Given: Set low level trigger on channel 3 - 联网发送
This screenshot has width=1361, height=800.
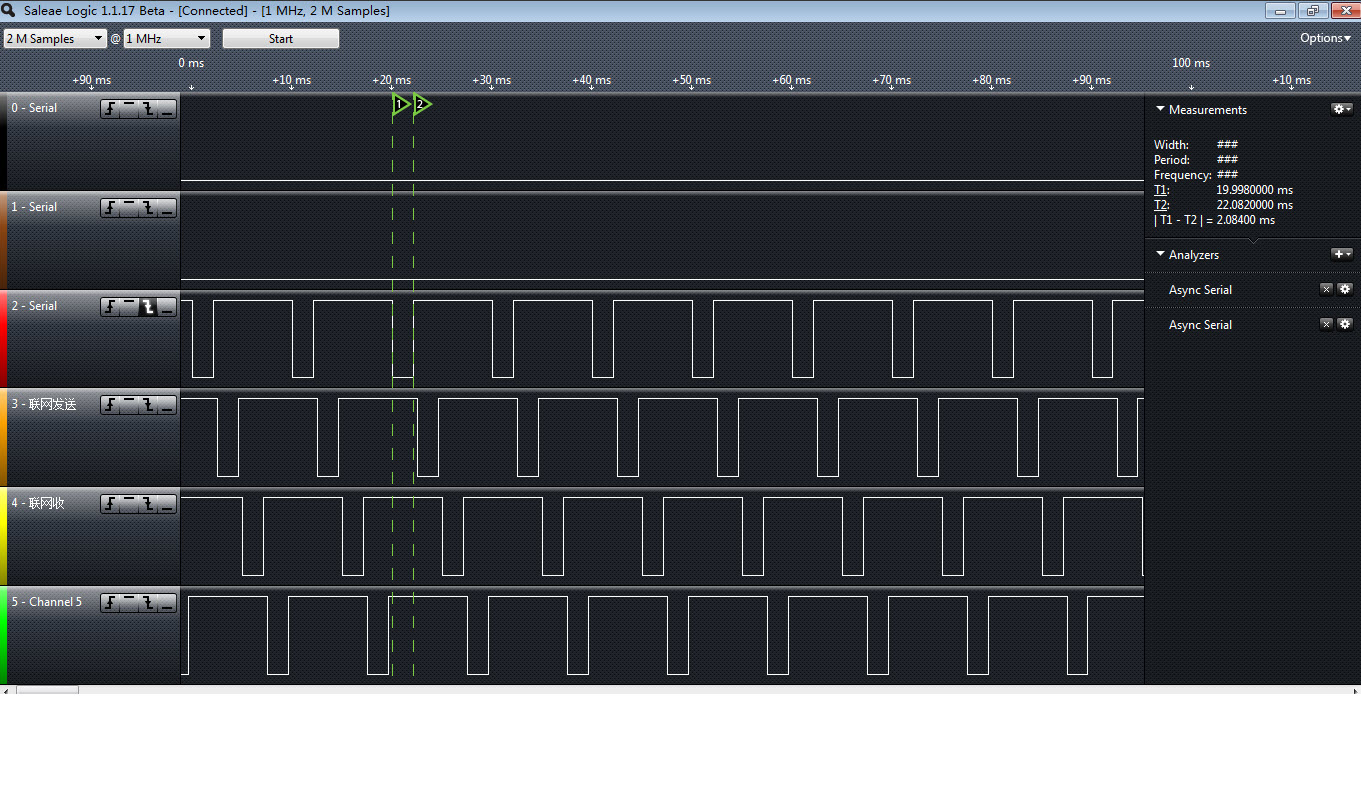Looking at the screenshot, I should (167, 405).
